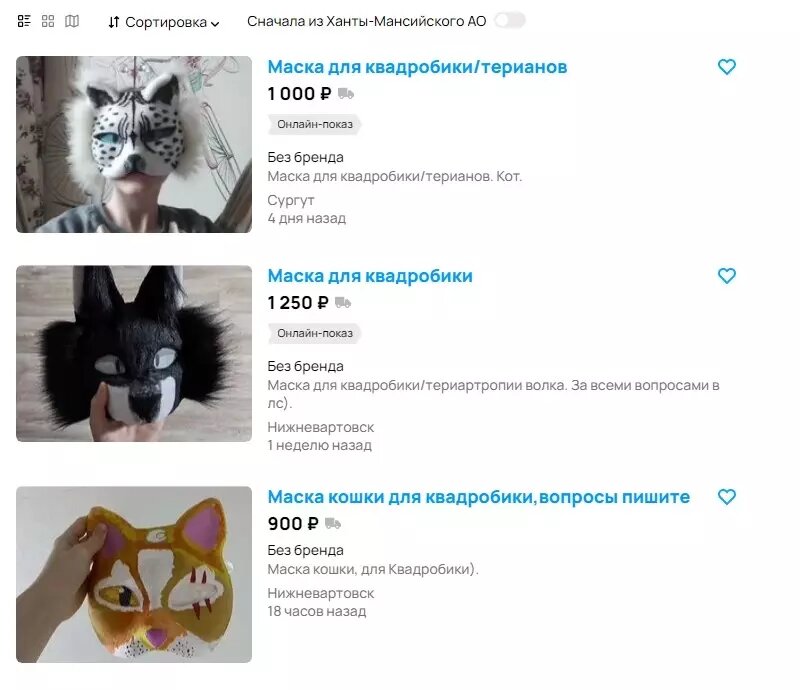Viewport: 800px width, 690px height.
Task: Favorite the 900 ₽ cat mask listing
Action: pos(727,497)
